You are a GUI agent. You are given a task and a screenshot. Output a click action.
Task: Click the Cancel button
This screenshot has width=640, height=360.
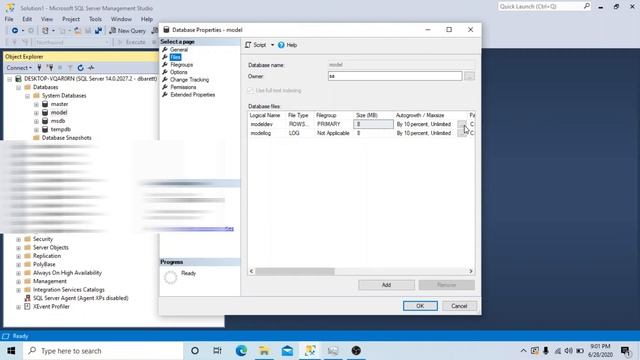point(459,306)
